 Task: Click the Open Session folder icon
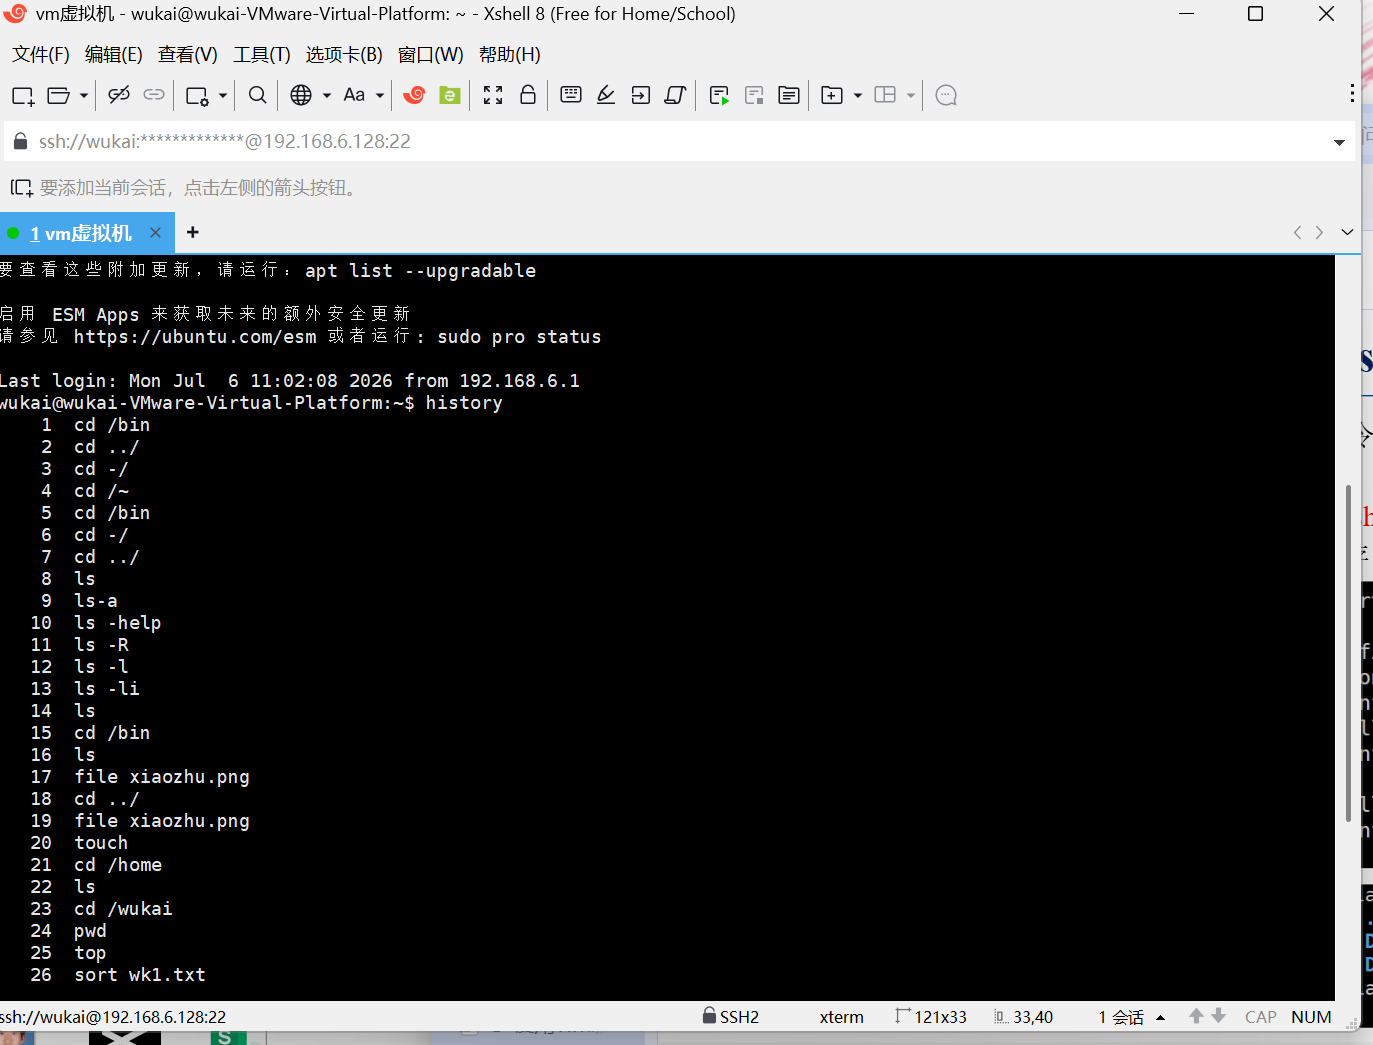pos(59,96)
